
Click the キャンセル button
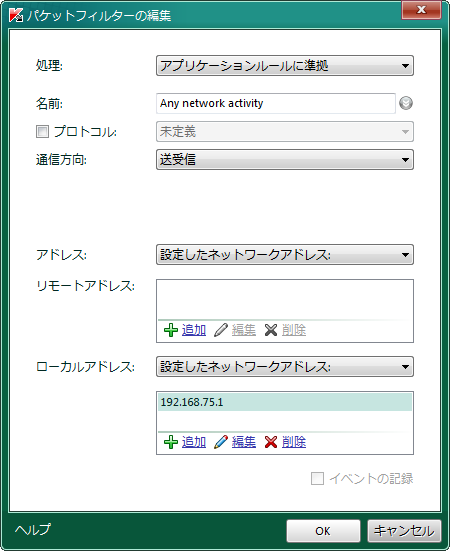tap(404, 531)
